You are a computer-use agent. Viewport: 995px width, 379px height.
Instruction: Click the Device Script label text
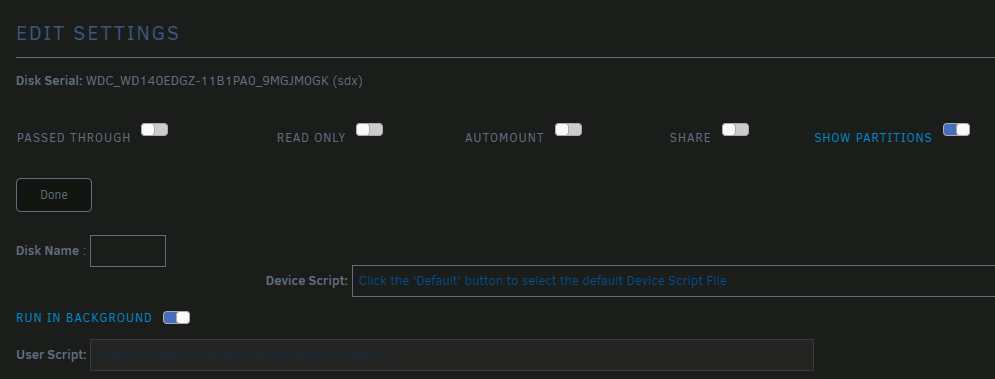coord(306,281)
